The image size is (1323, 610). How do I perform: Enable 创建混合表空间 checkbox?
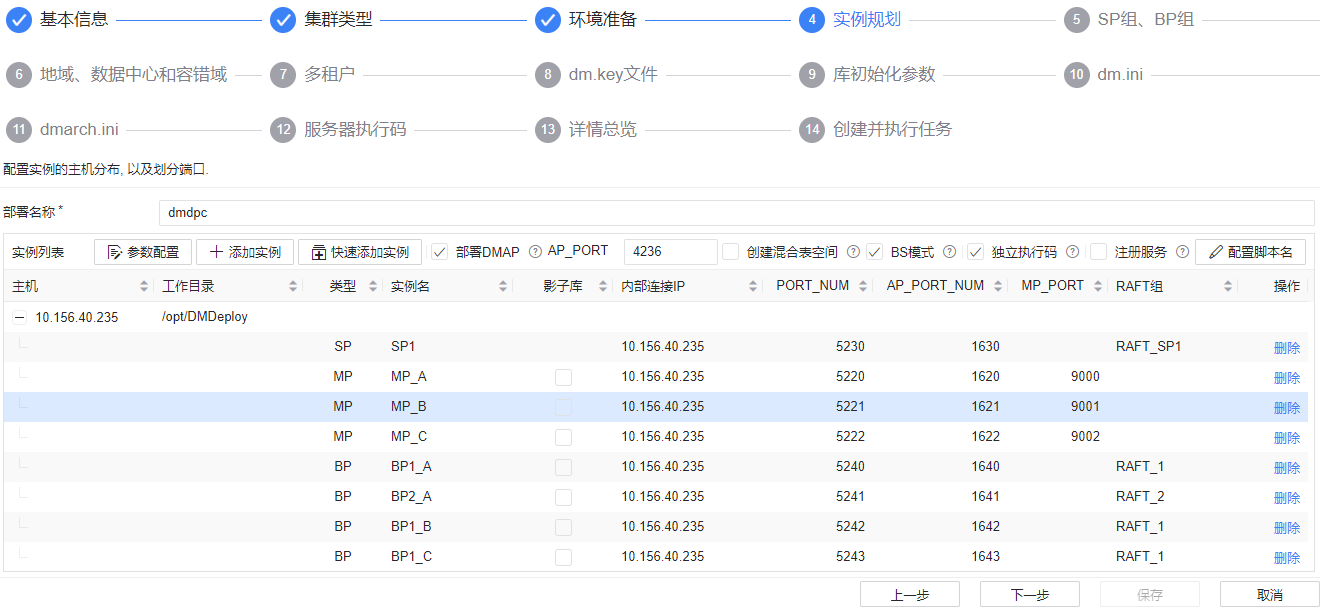tap(731, 252)
